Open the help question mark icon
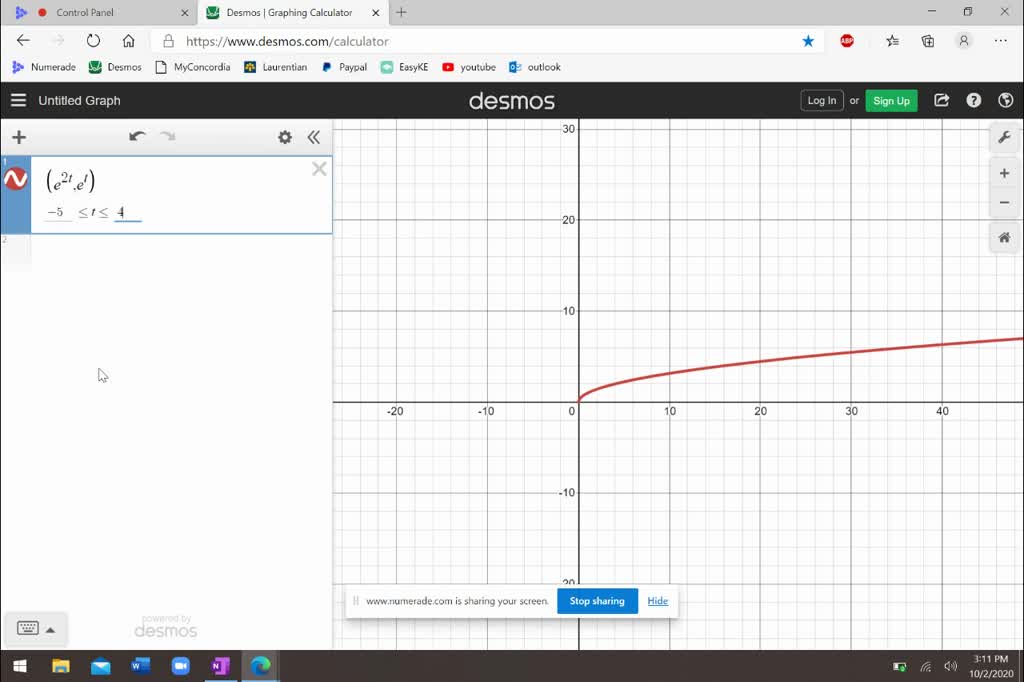Screen dimensions: 1024x682 (973, 100)
